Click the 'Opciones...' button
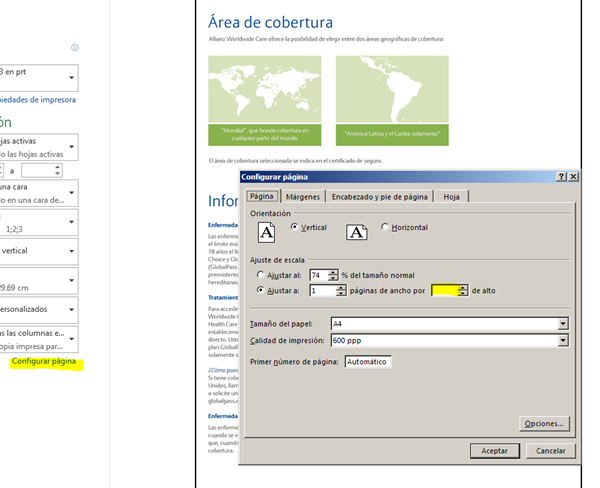This screenshot has height=488, width=600. pyautogui.click(x=545, y=424)
